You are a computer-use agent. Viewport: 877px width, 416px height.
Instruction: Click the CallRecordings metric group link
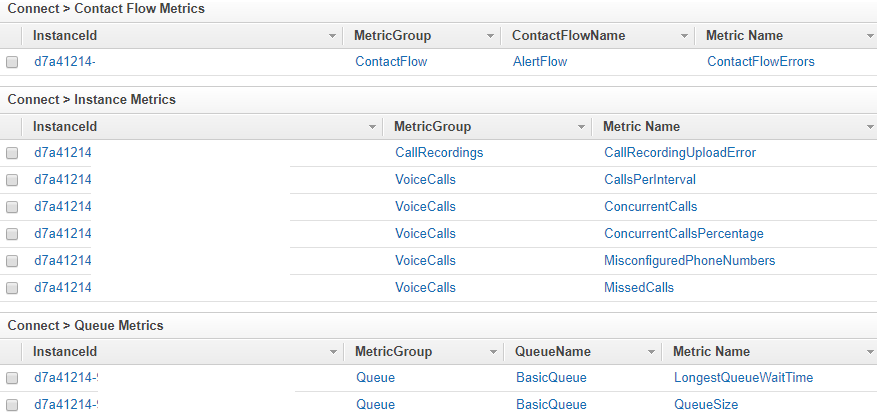tap(439, 153)
